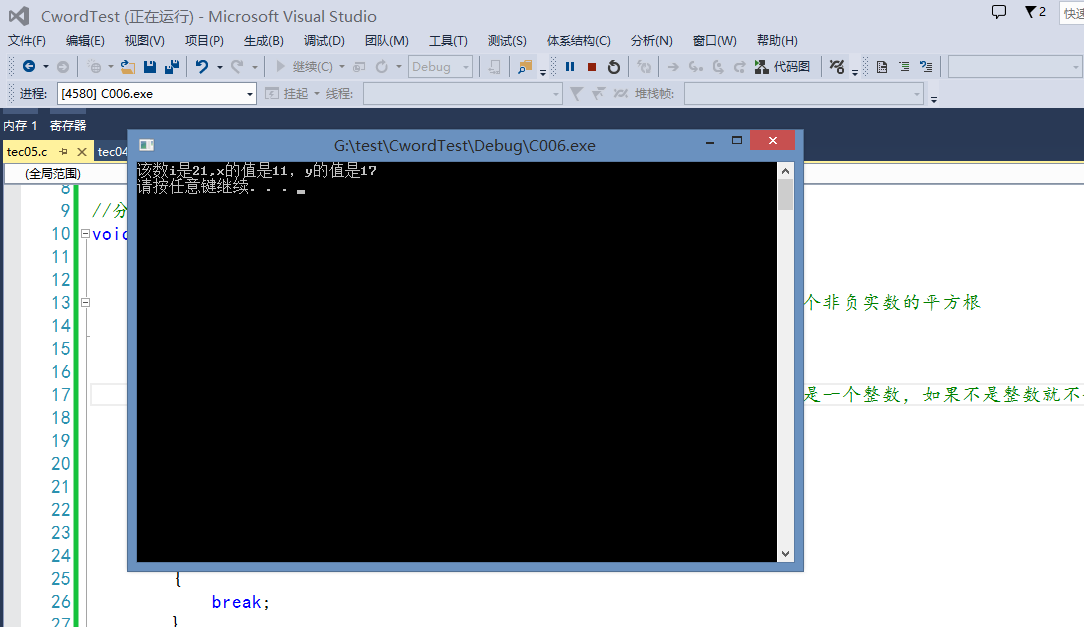
Task: Click the console scrollbar down arrow
Action: [785, 554]
